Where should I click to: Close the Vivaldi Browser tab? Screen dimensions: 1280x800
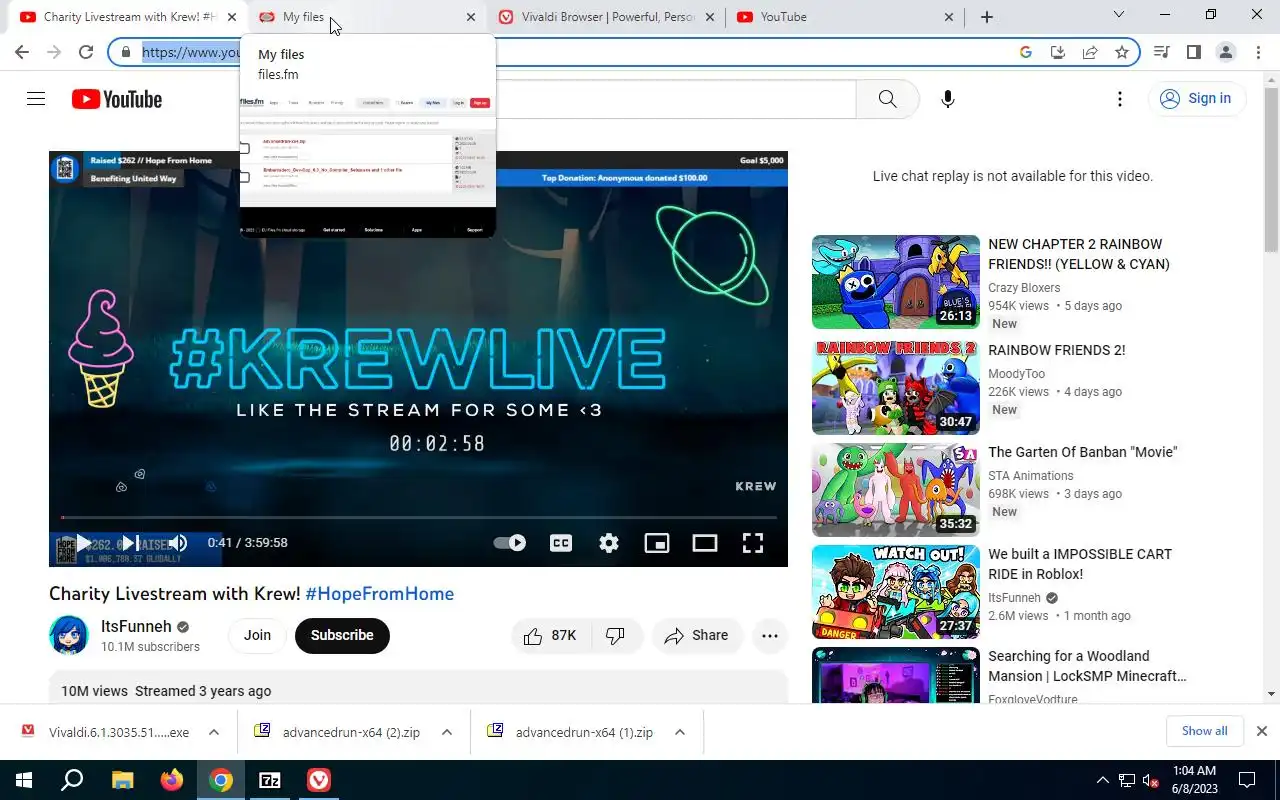click(710, 17)
